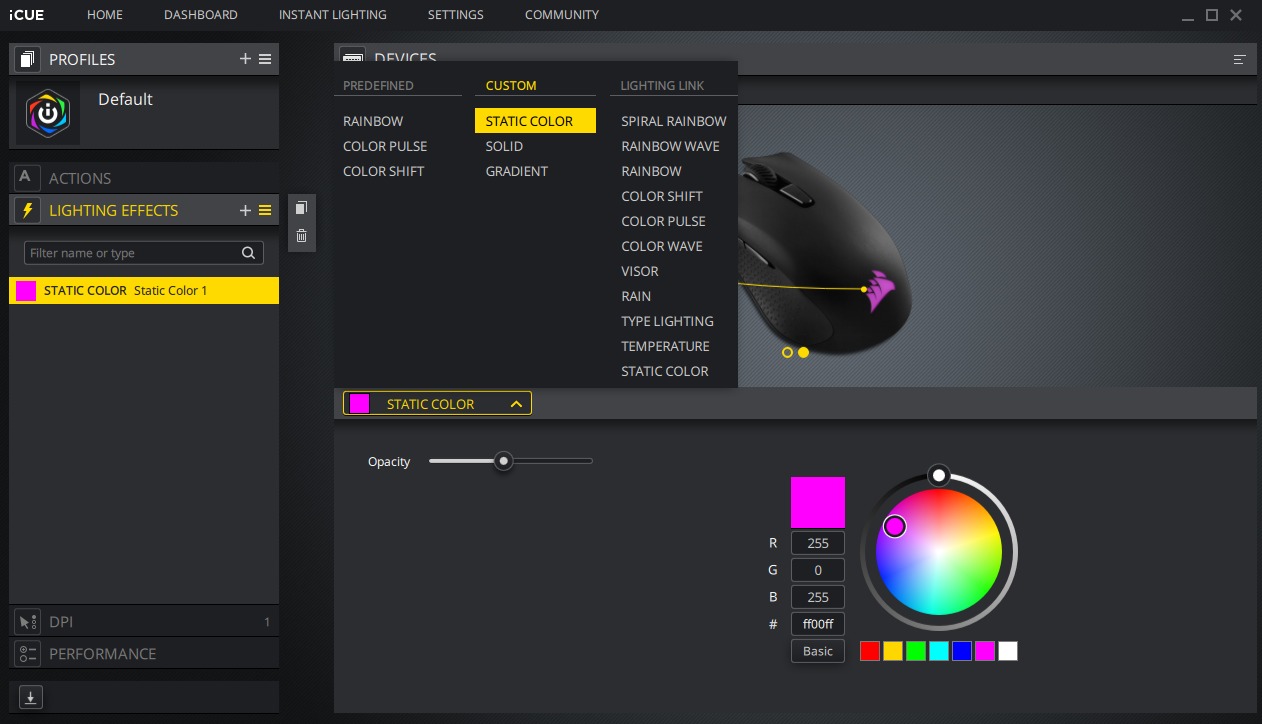Pick Type Lighting effect
Image resolution: width=1262 pixels, height=724 pixels.
pyautogui.click(x=667, y=321)
